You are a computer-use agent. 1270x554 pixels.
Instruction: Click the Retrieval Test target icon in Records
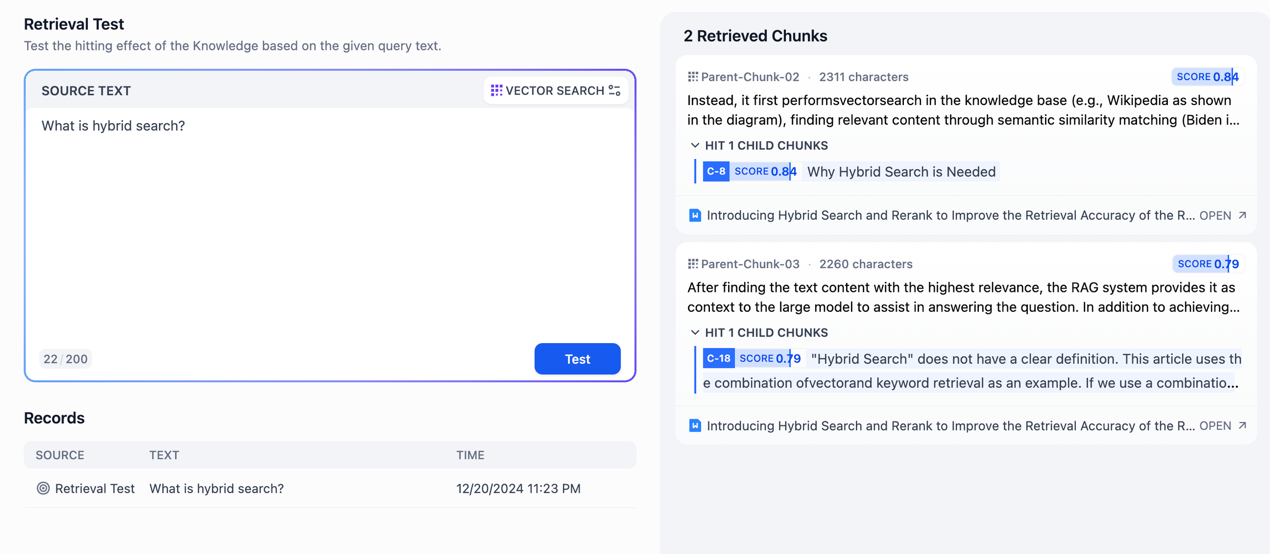43,489
